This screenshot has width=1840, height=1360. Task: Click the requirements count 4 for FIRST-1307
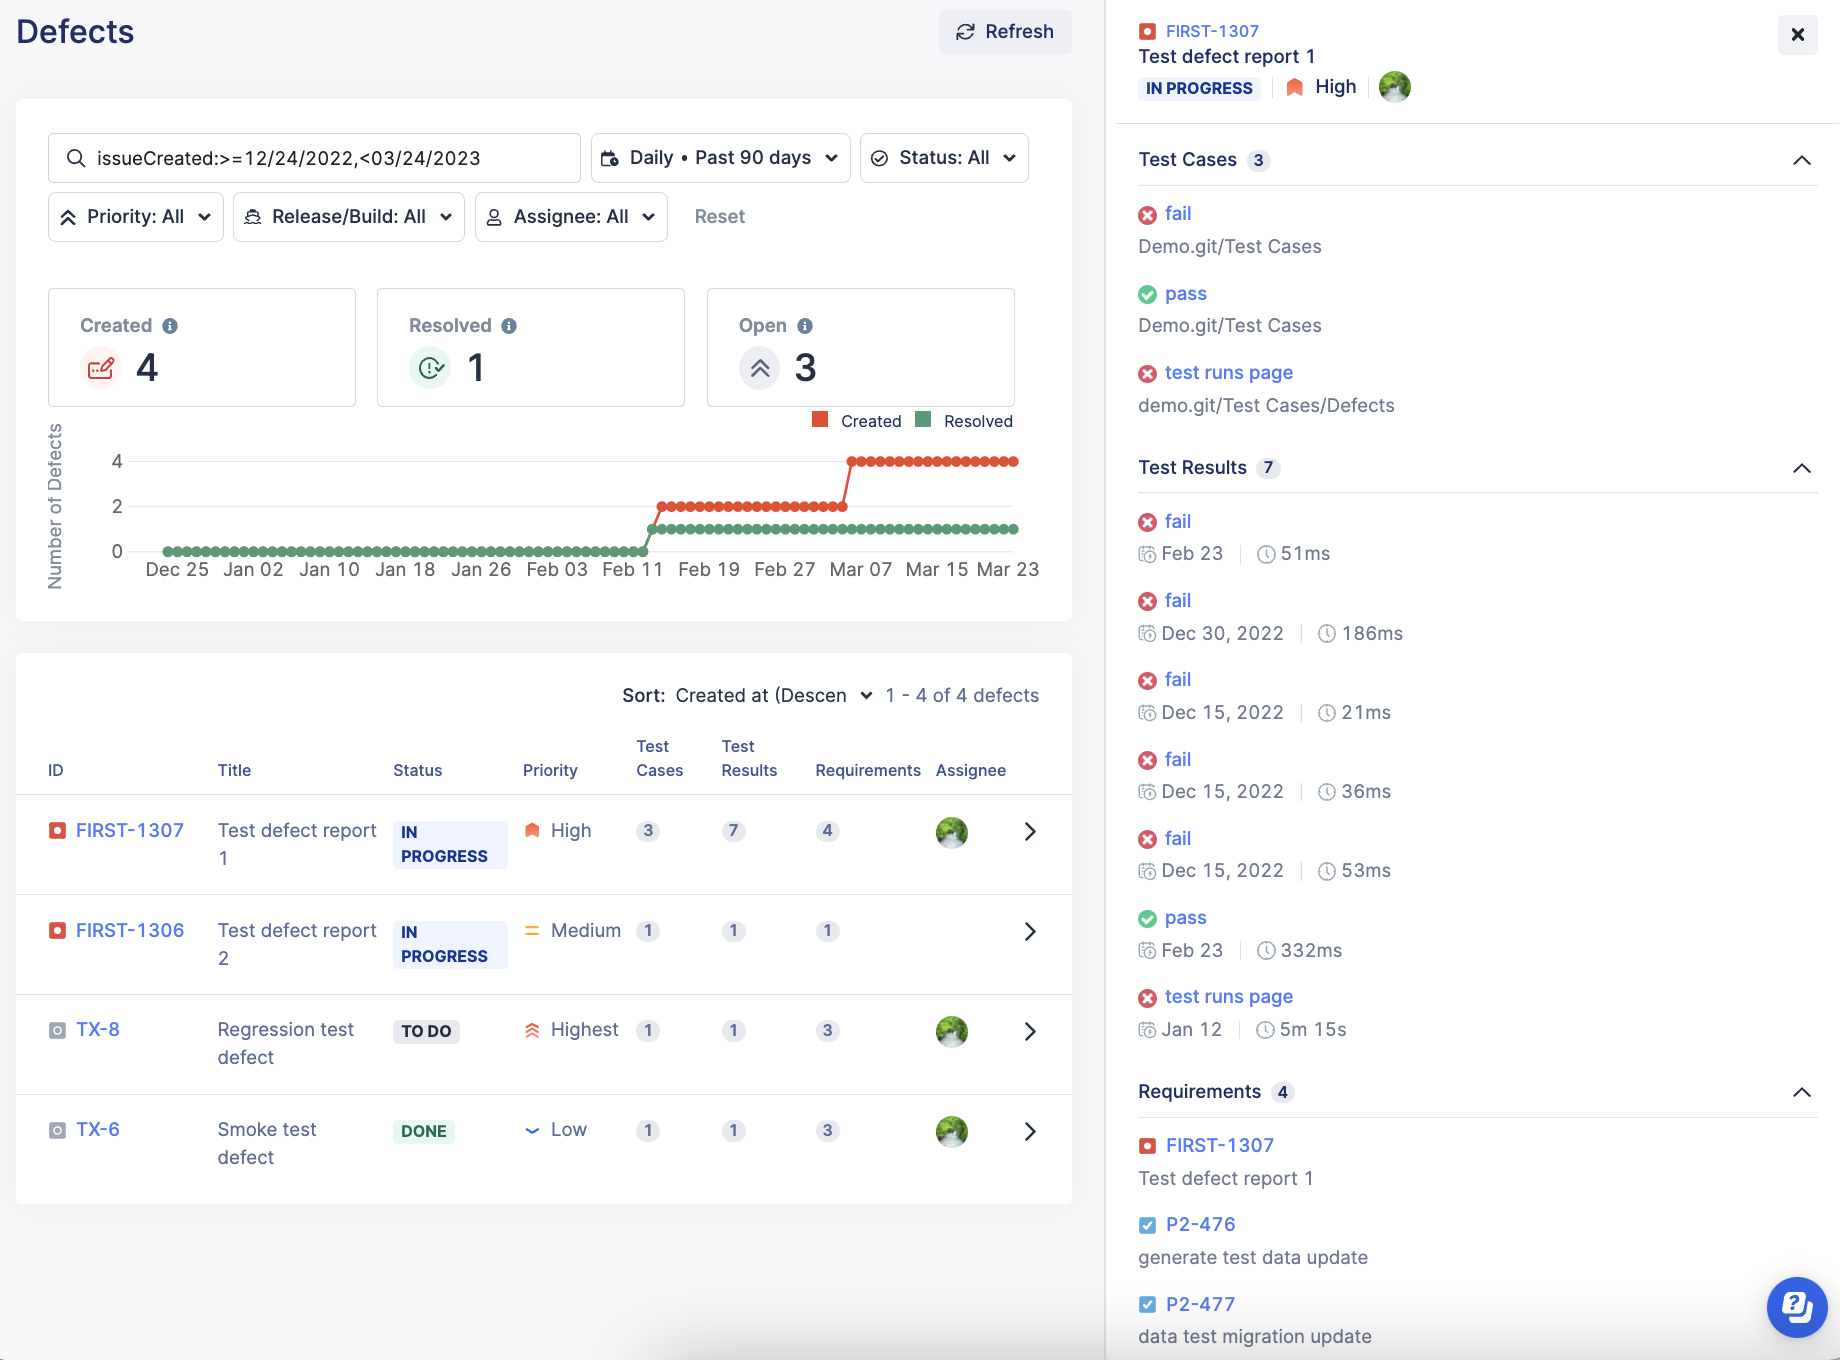tap(827, 831)
